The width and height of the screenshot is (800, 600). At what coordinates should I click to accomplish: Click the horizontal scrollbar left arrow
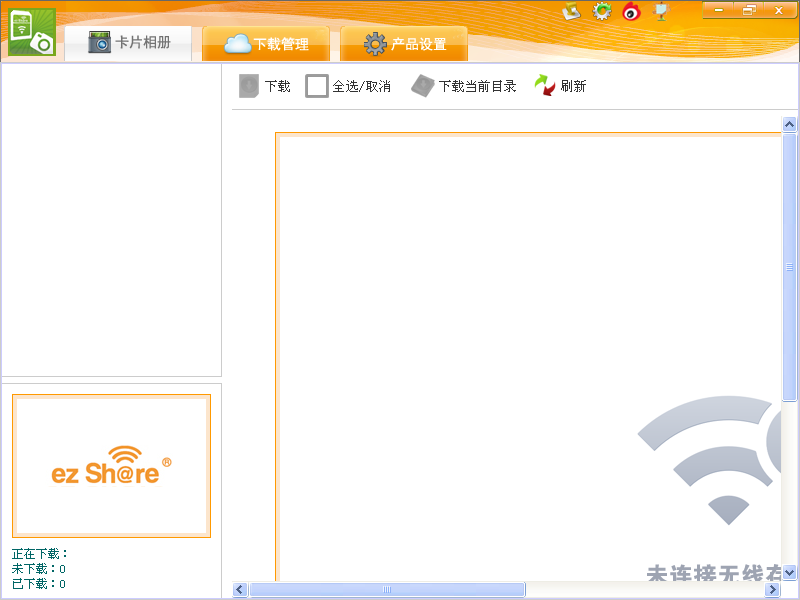[x=240, y=590]
